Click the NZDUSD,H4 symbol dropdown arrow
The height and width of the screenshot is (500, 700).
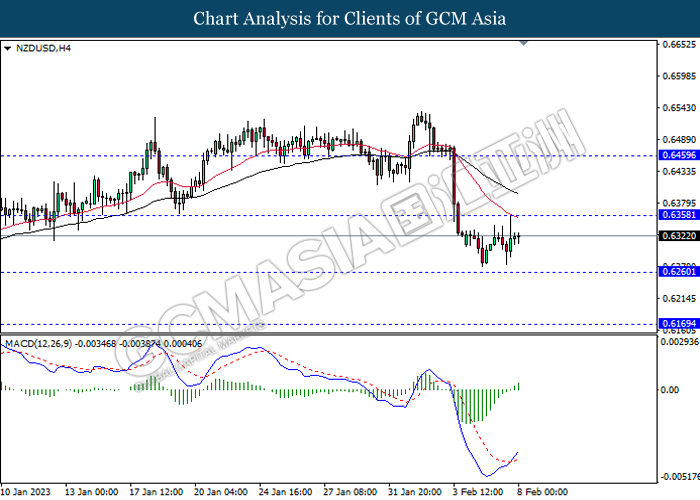[x=7, y=49]
